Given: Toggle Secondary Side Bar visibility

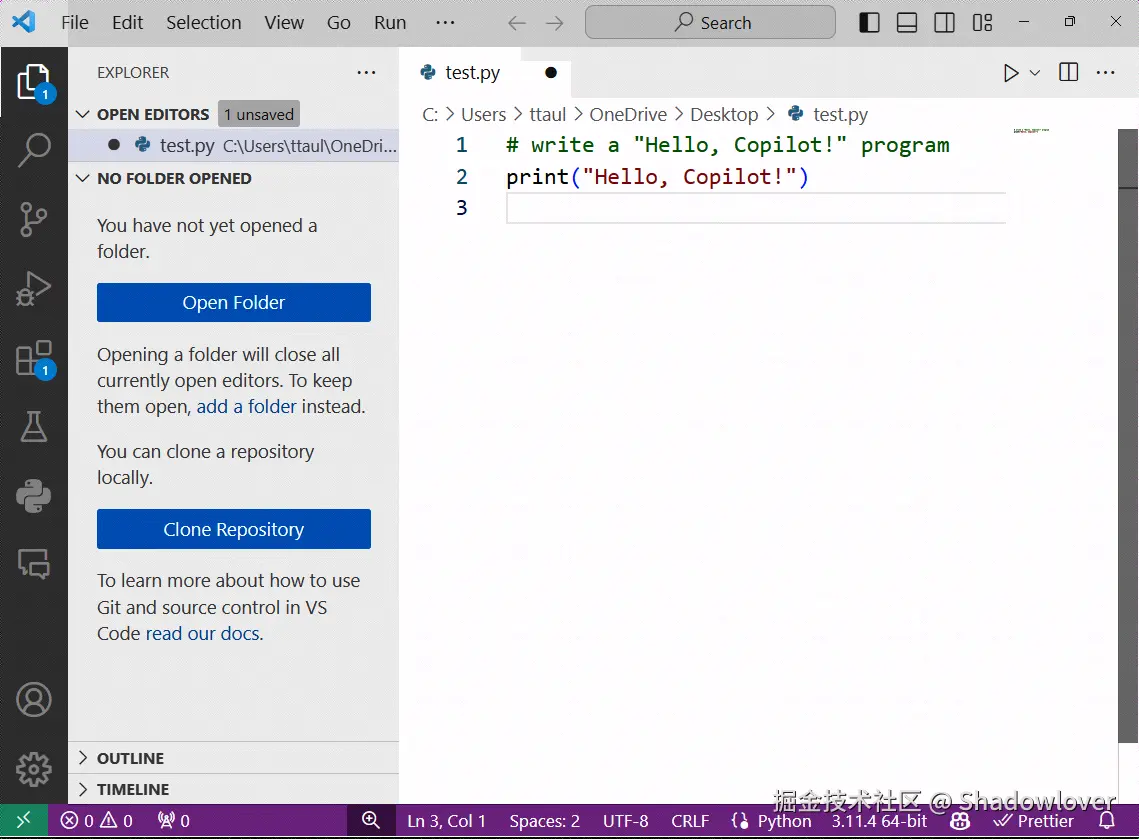Looking at the screenshot, I should click(944, 23).
